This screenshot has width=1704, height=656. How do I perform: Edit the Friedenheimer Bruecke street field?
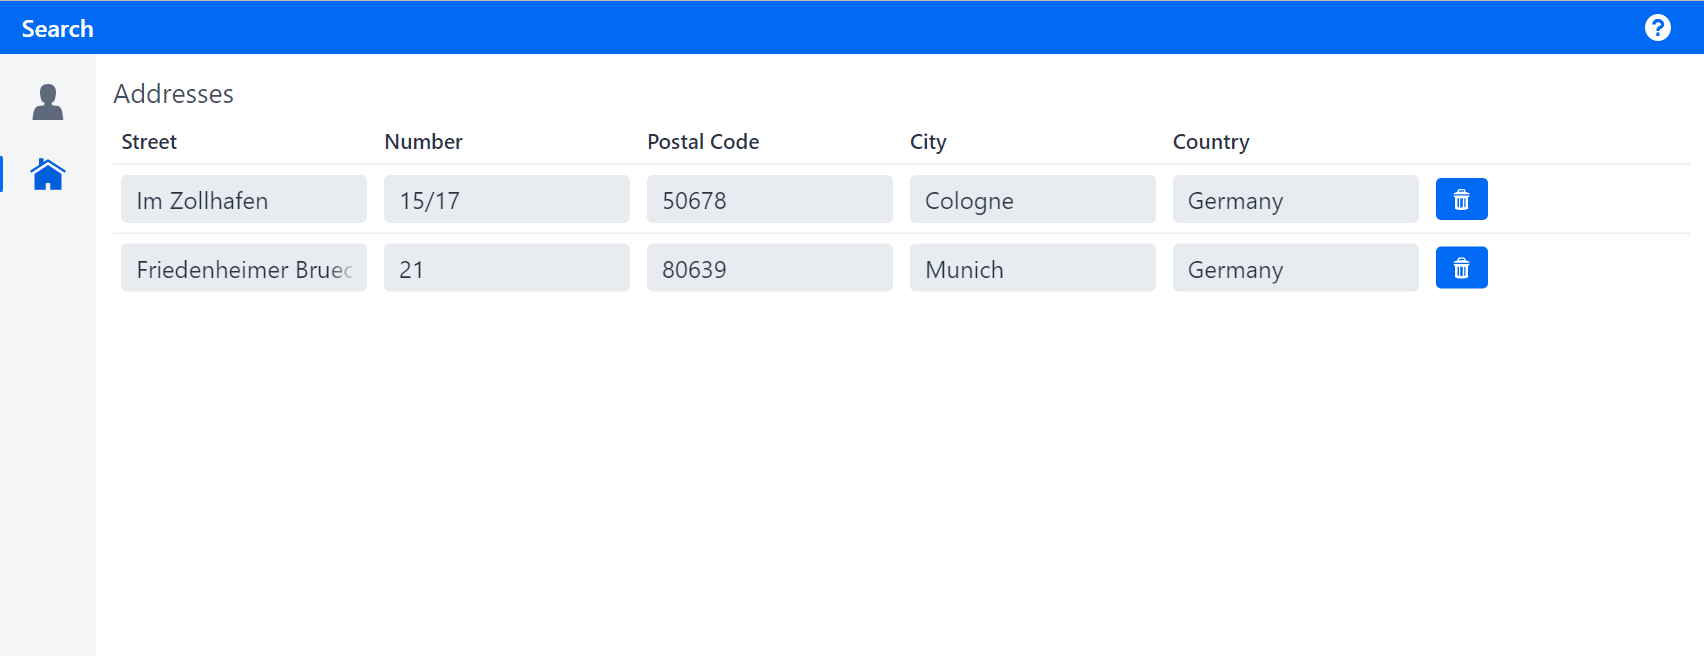pyautogui.click(x=244, y=268)
